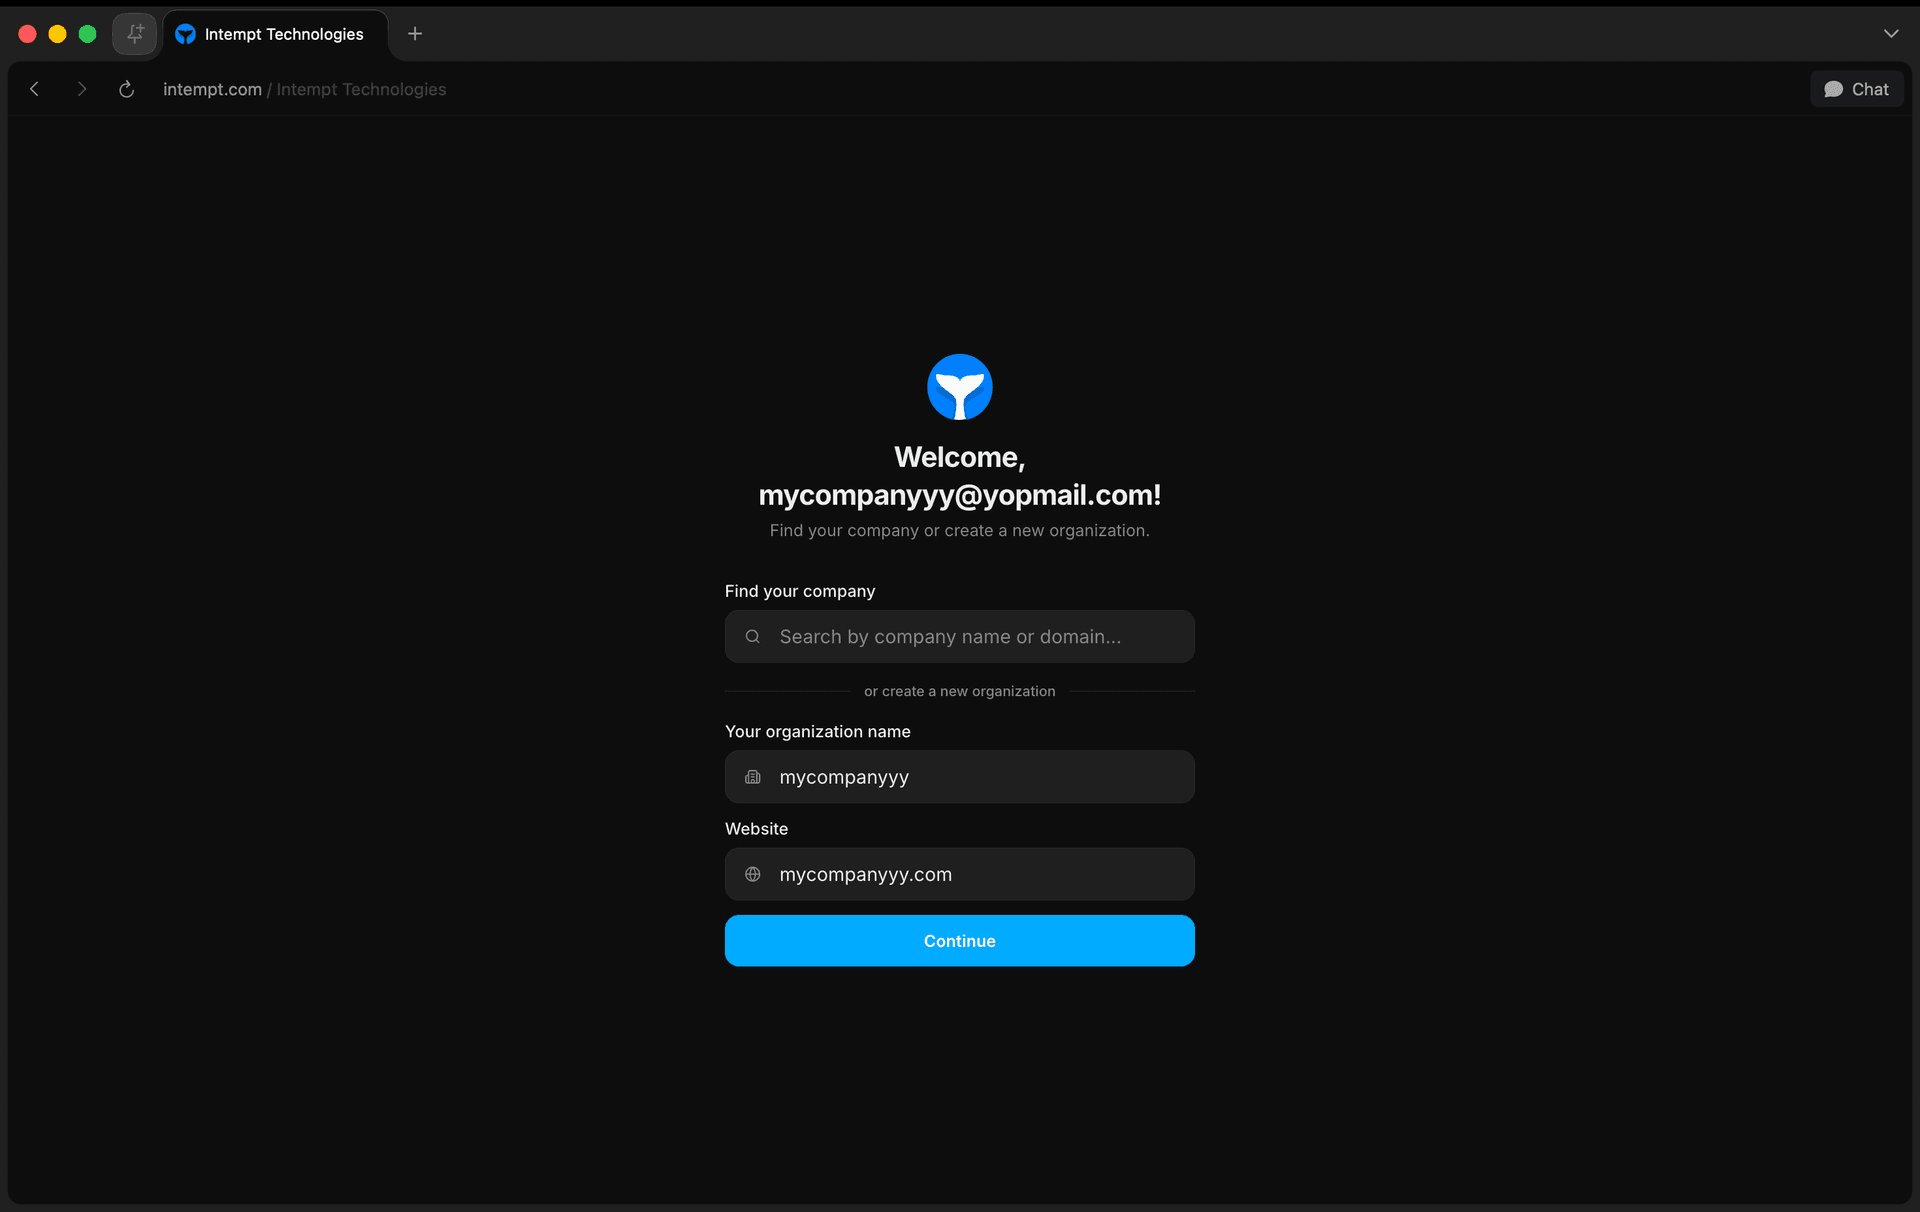Select the Intempt Technologies tab
Viewport: 1920px width, 1212px height.
pyautogui.click(x=275, y=34)
